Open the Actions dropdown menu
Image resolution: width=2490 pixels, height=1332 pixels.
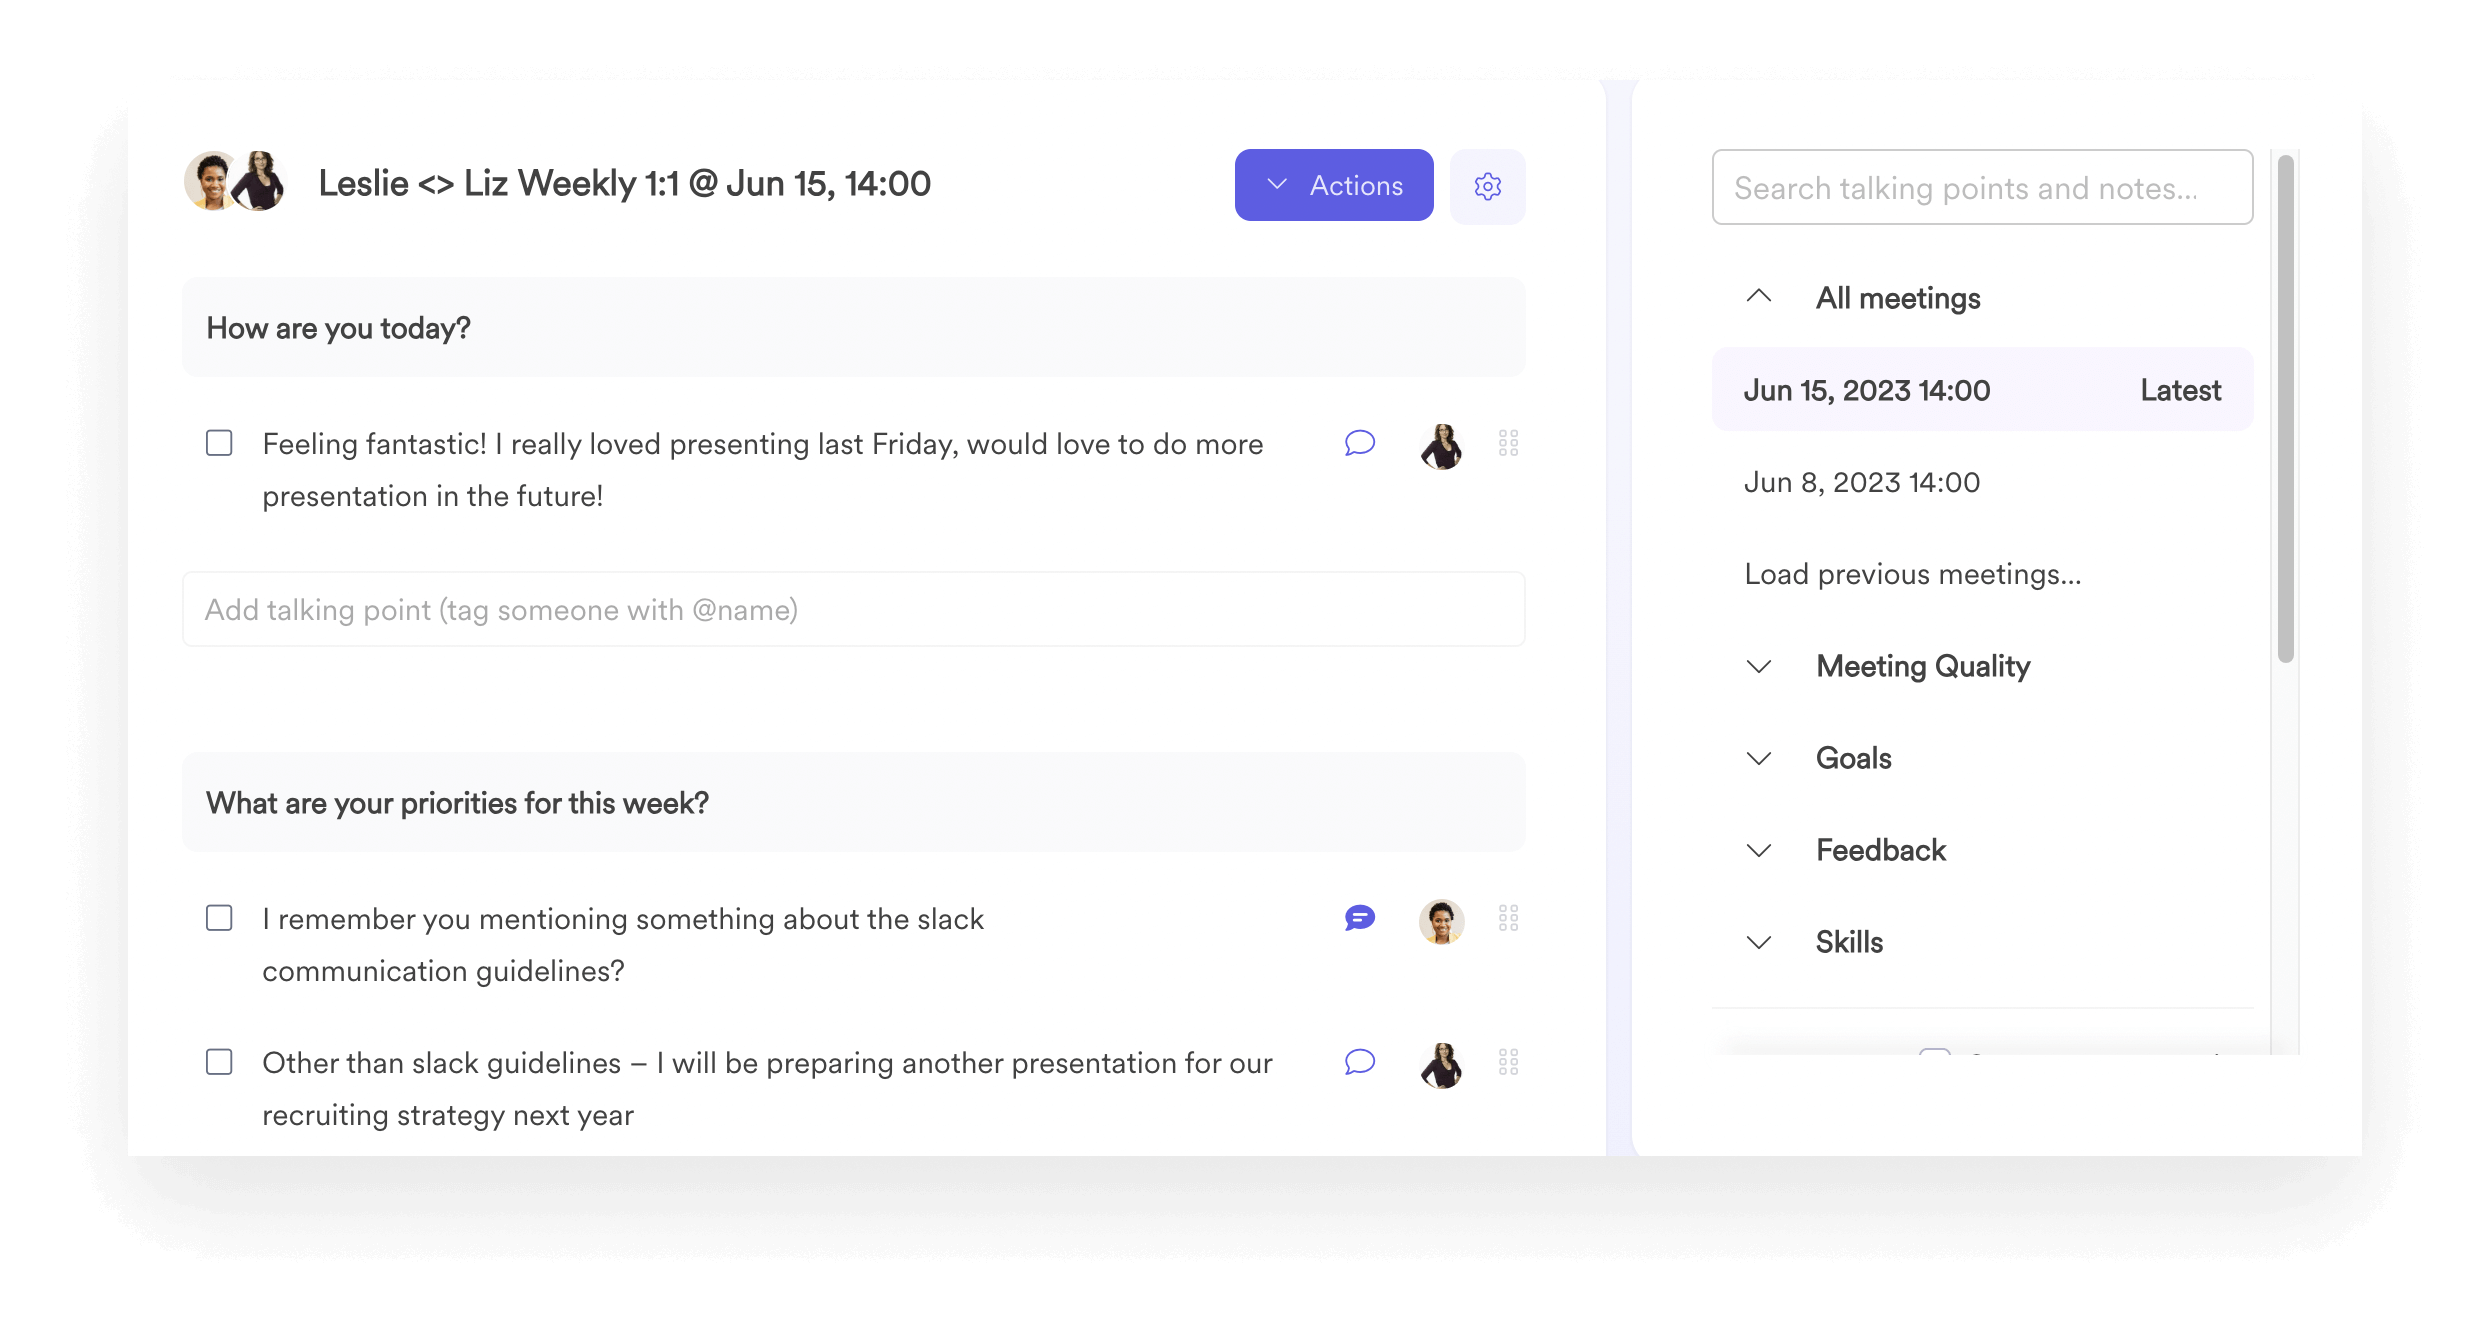[x=1336, y=184]
